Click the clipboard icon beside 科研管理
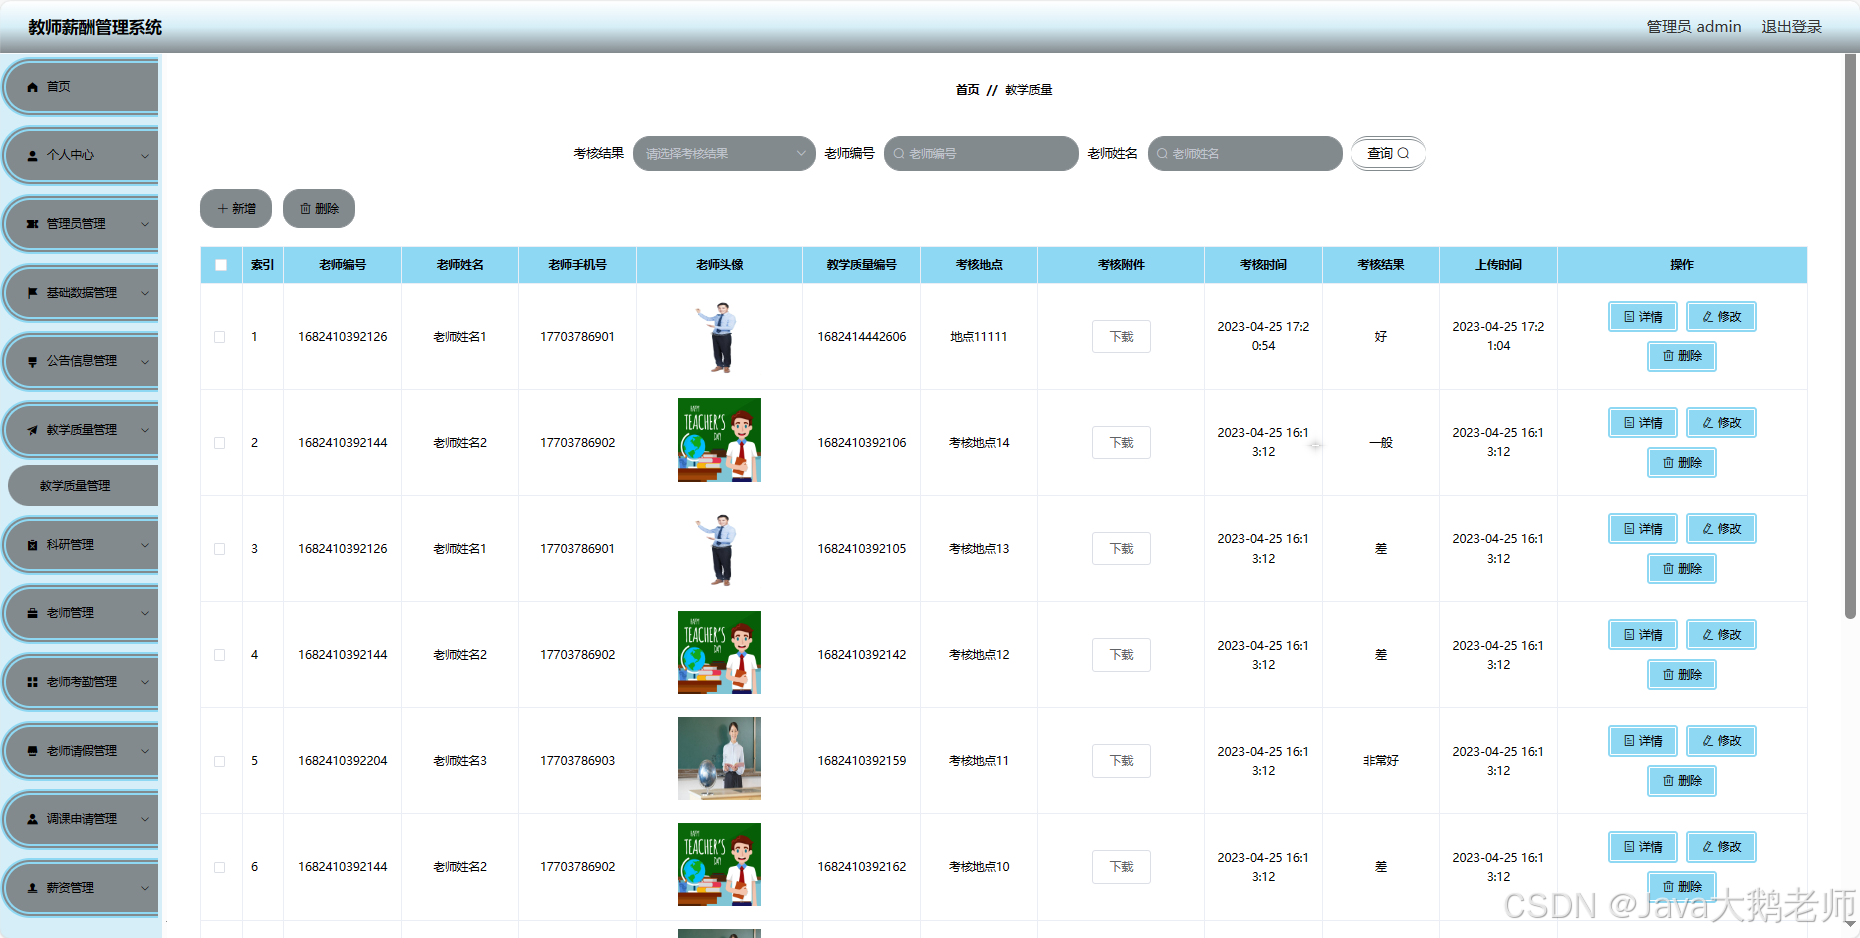This screenshot has height=938, width=1860. (33, 545)
